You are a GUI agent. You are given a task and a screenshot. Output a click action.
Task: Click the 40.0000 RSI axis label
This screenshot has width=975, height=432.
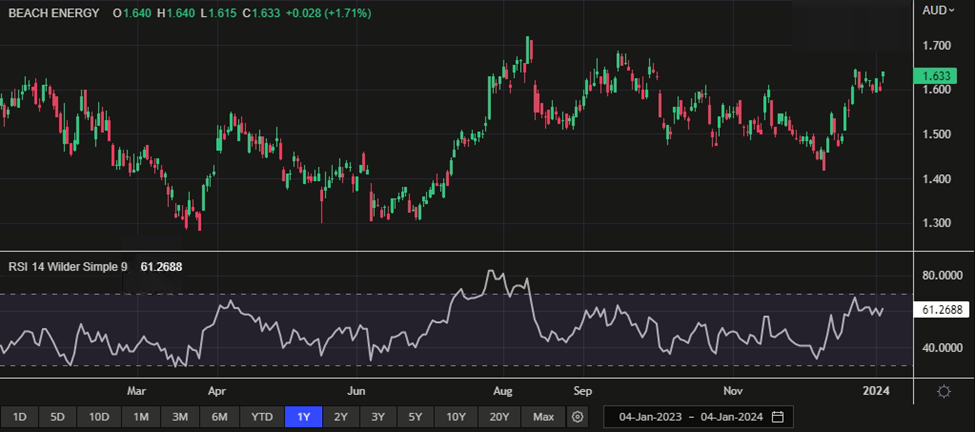point(944,347)
